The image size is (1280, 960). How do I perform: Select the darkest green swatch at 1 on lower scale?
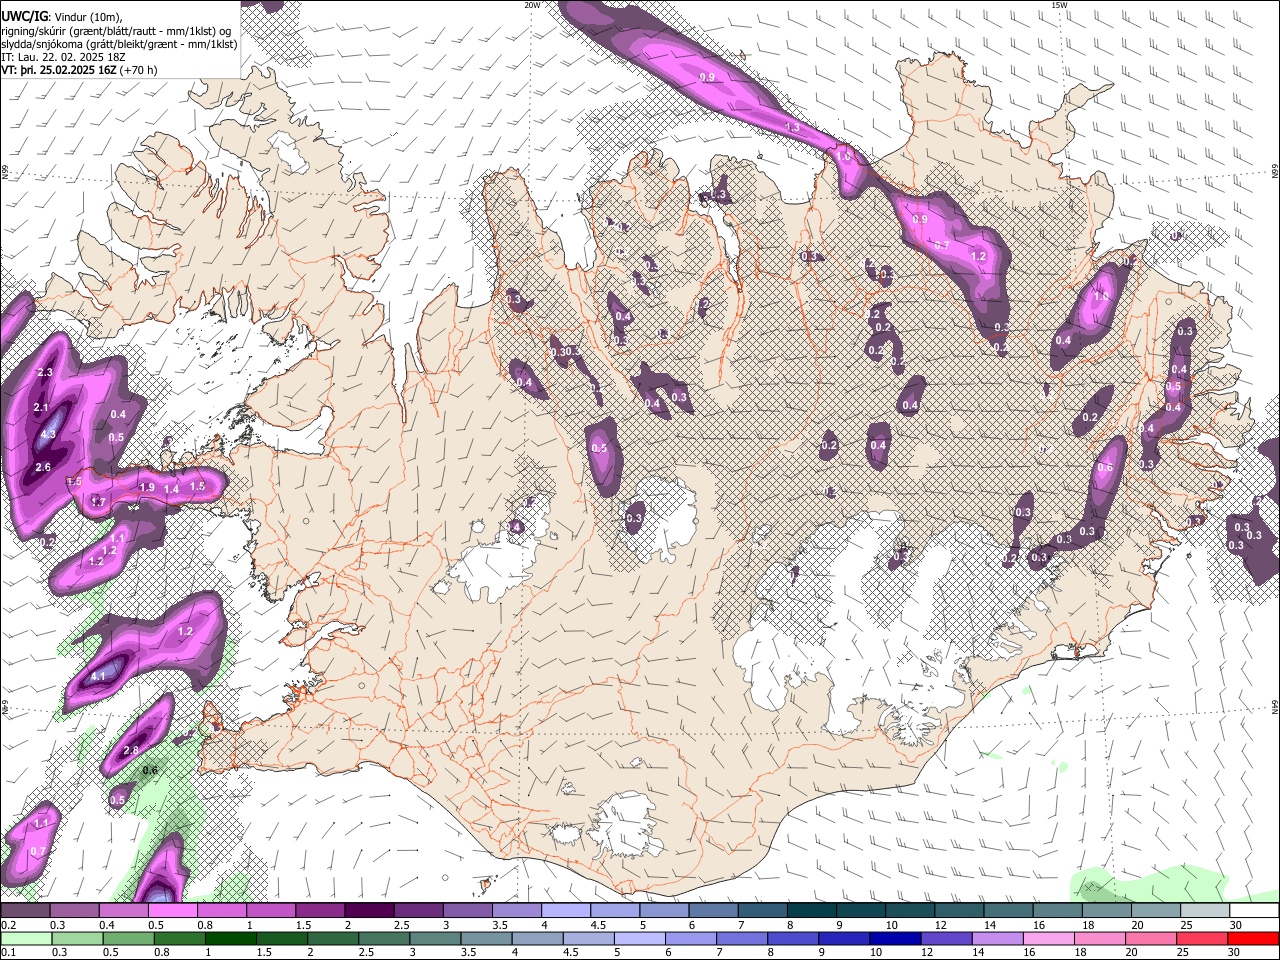pyautogui.click(x=230, y=939)
